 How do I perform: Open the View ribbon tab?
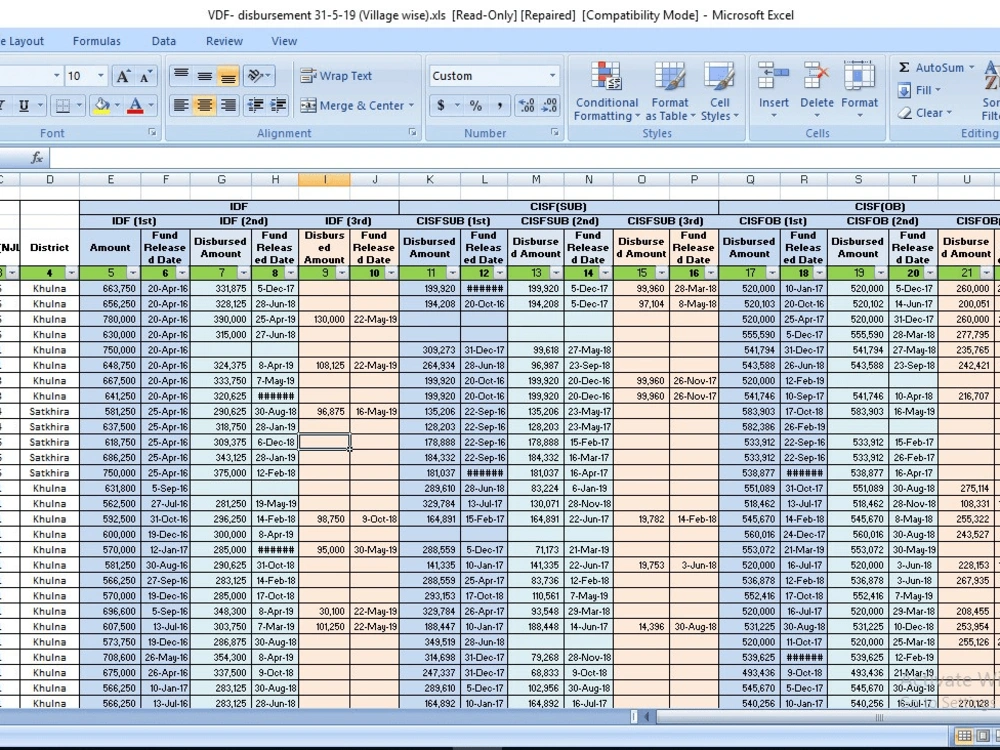pyautogui.click(x=284, y=41)
